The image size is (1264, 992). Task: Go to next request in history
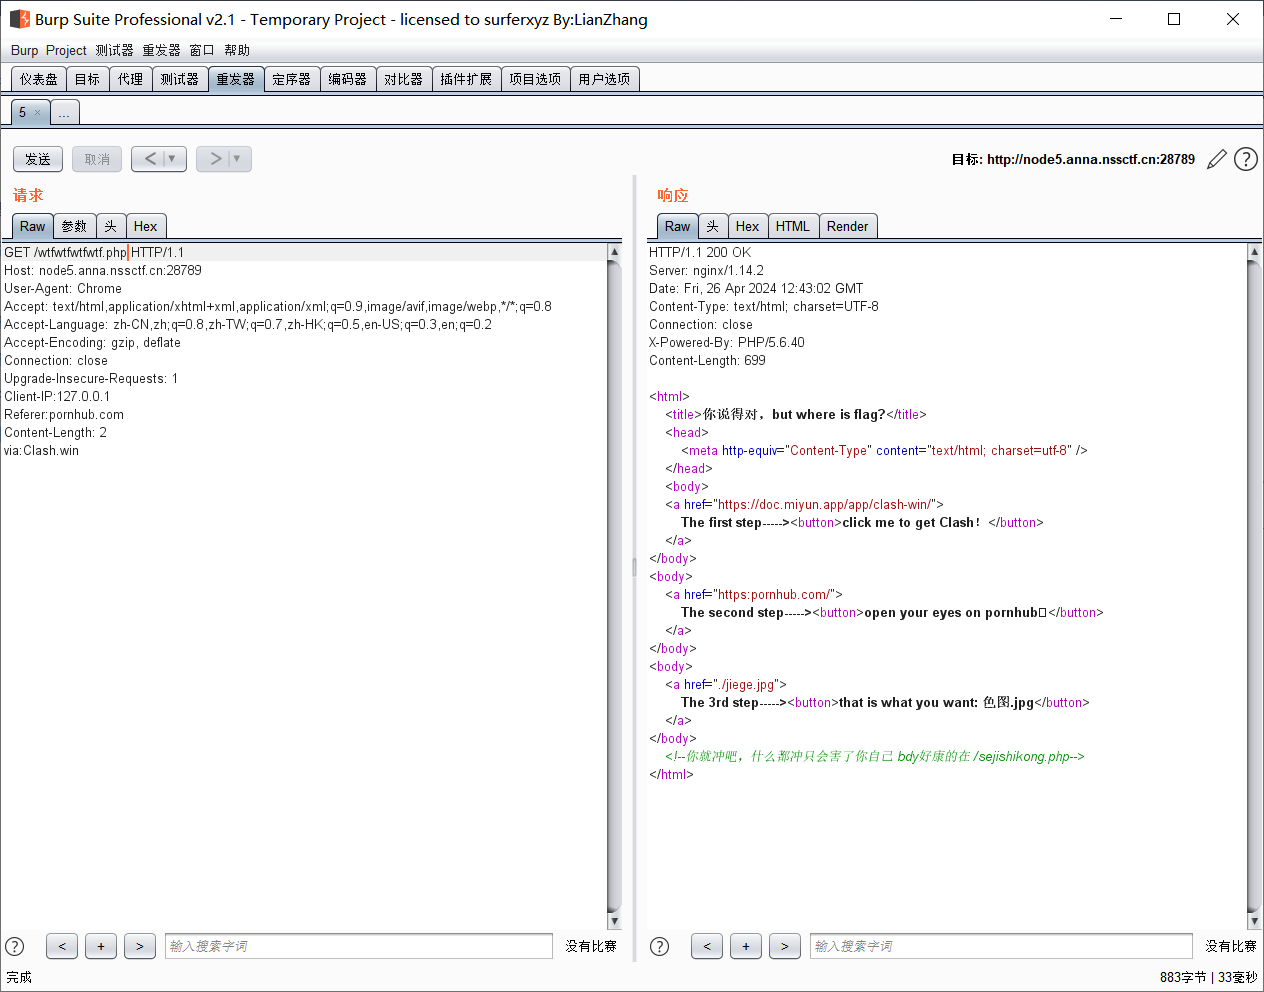coord(215,159)
